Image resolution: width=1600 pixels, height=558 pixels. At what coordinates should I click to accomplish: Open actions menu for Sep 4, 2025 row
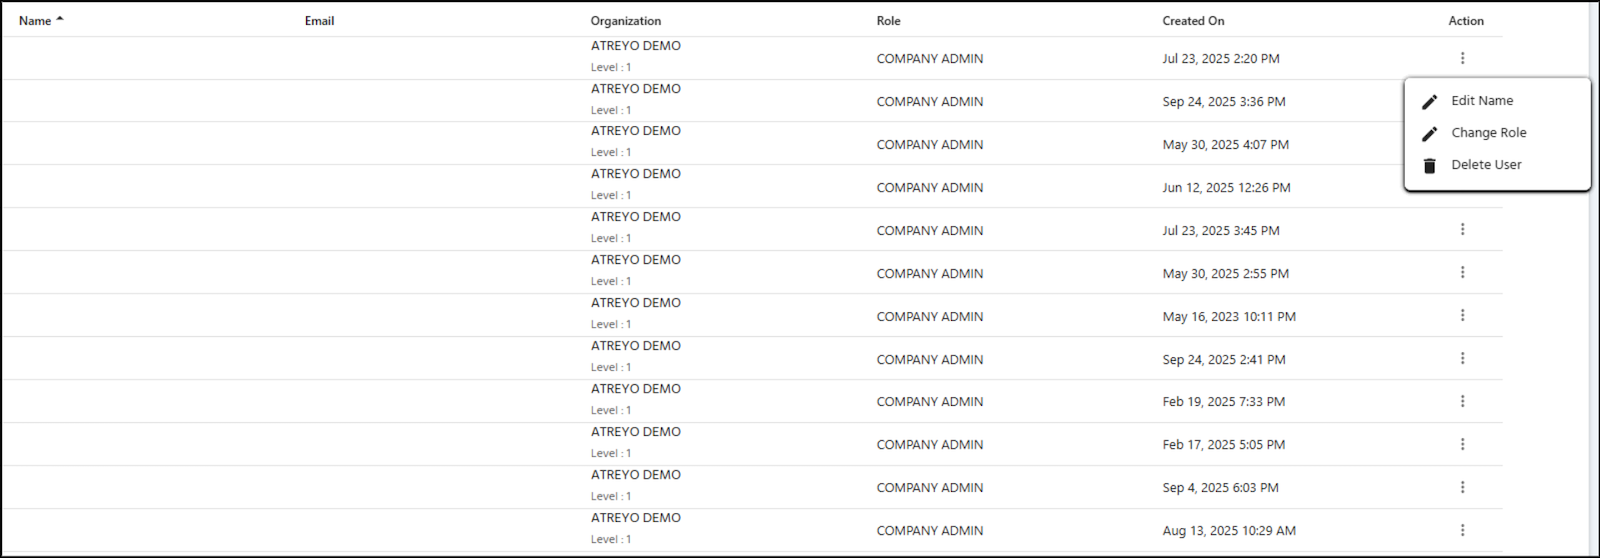click(1462, 488)
